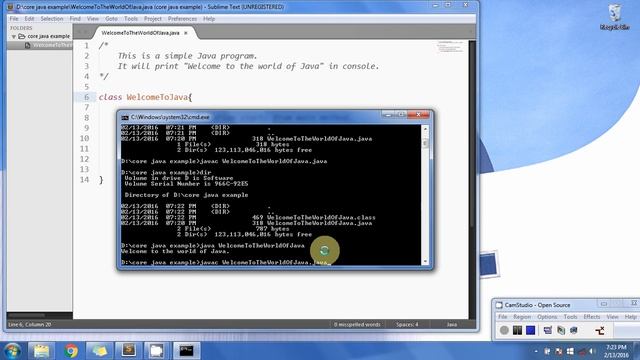Select the core java example folder row
Viewport: 640px width, 360px height.
[40, 36]
